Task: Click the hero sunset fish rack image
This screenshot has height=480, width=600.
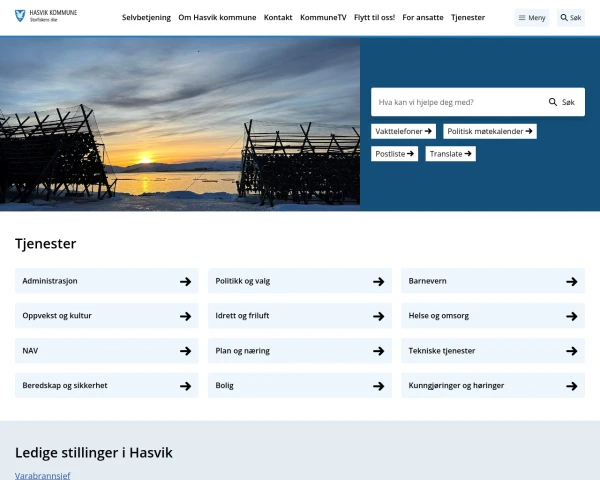Action: tap(180, 124)
